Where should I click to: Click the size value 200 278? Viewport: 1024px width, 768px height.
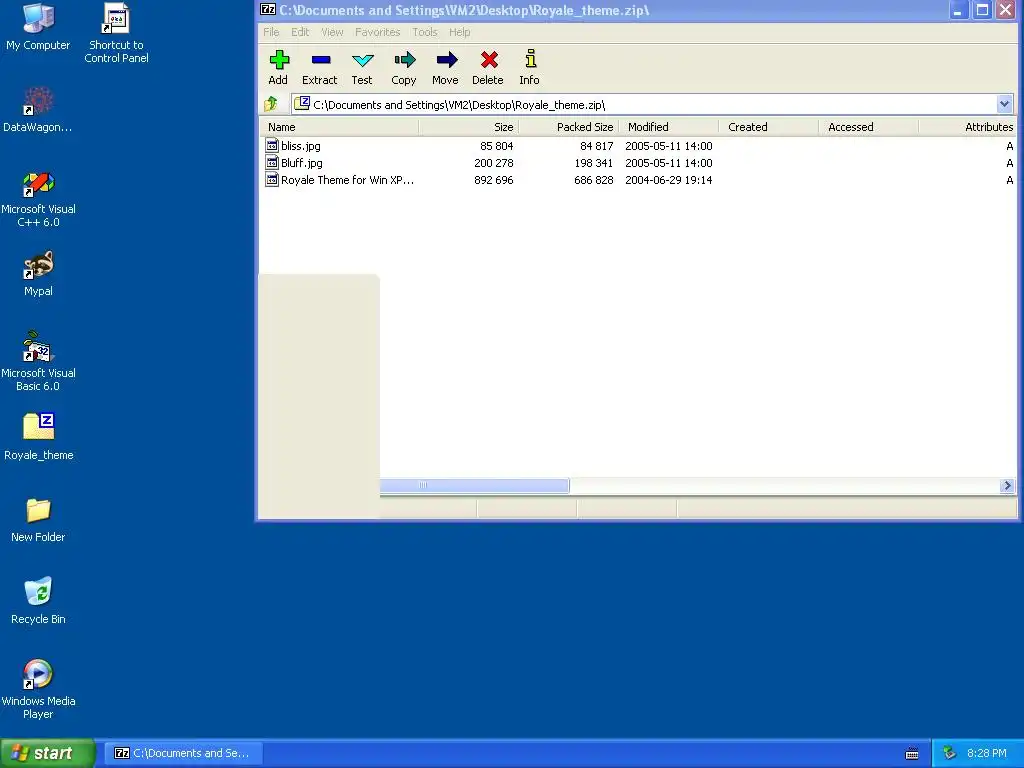(x=494, y=163)
